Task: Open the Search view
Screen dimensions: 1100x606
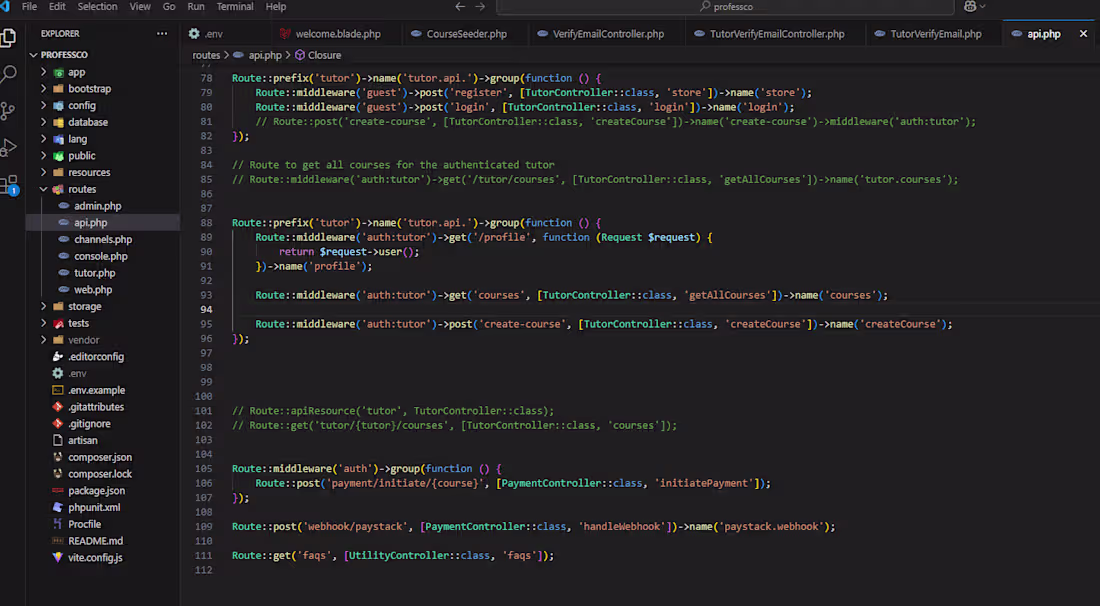Action: coord(12,73)
